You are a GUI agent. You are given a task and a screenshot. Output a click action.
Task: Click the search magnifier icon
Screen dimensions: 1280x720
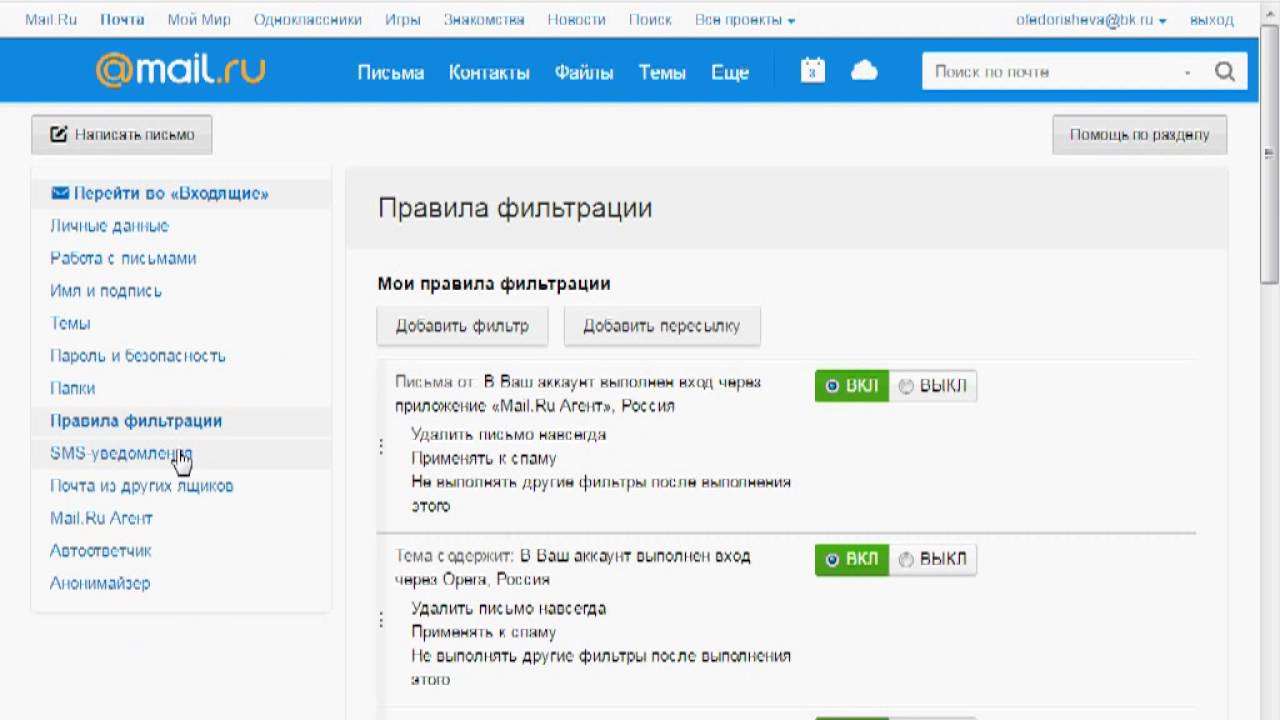[x=1225, y=72]
